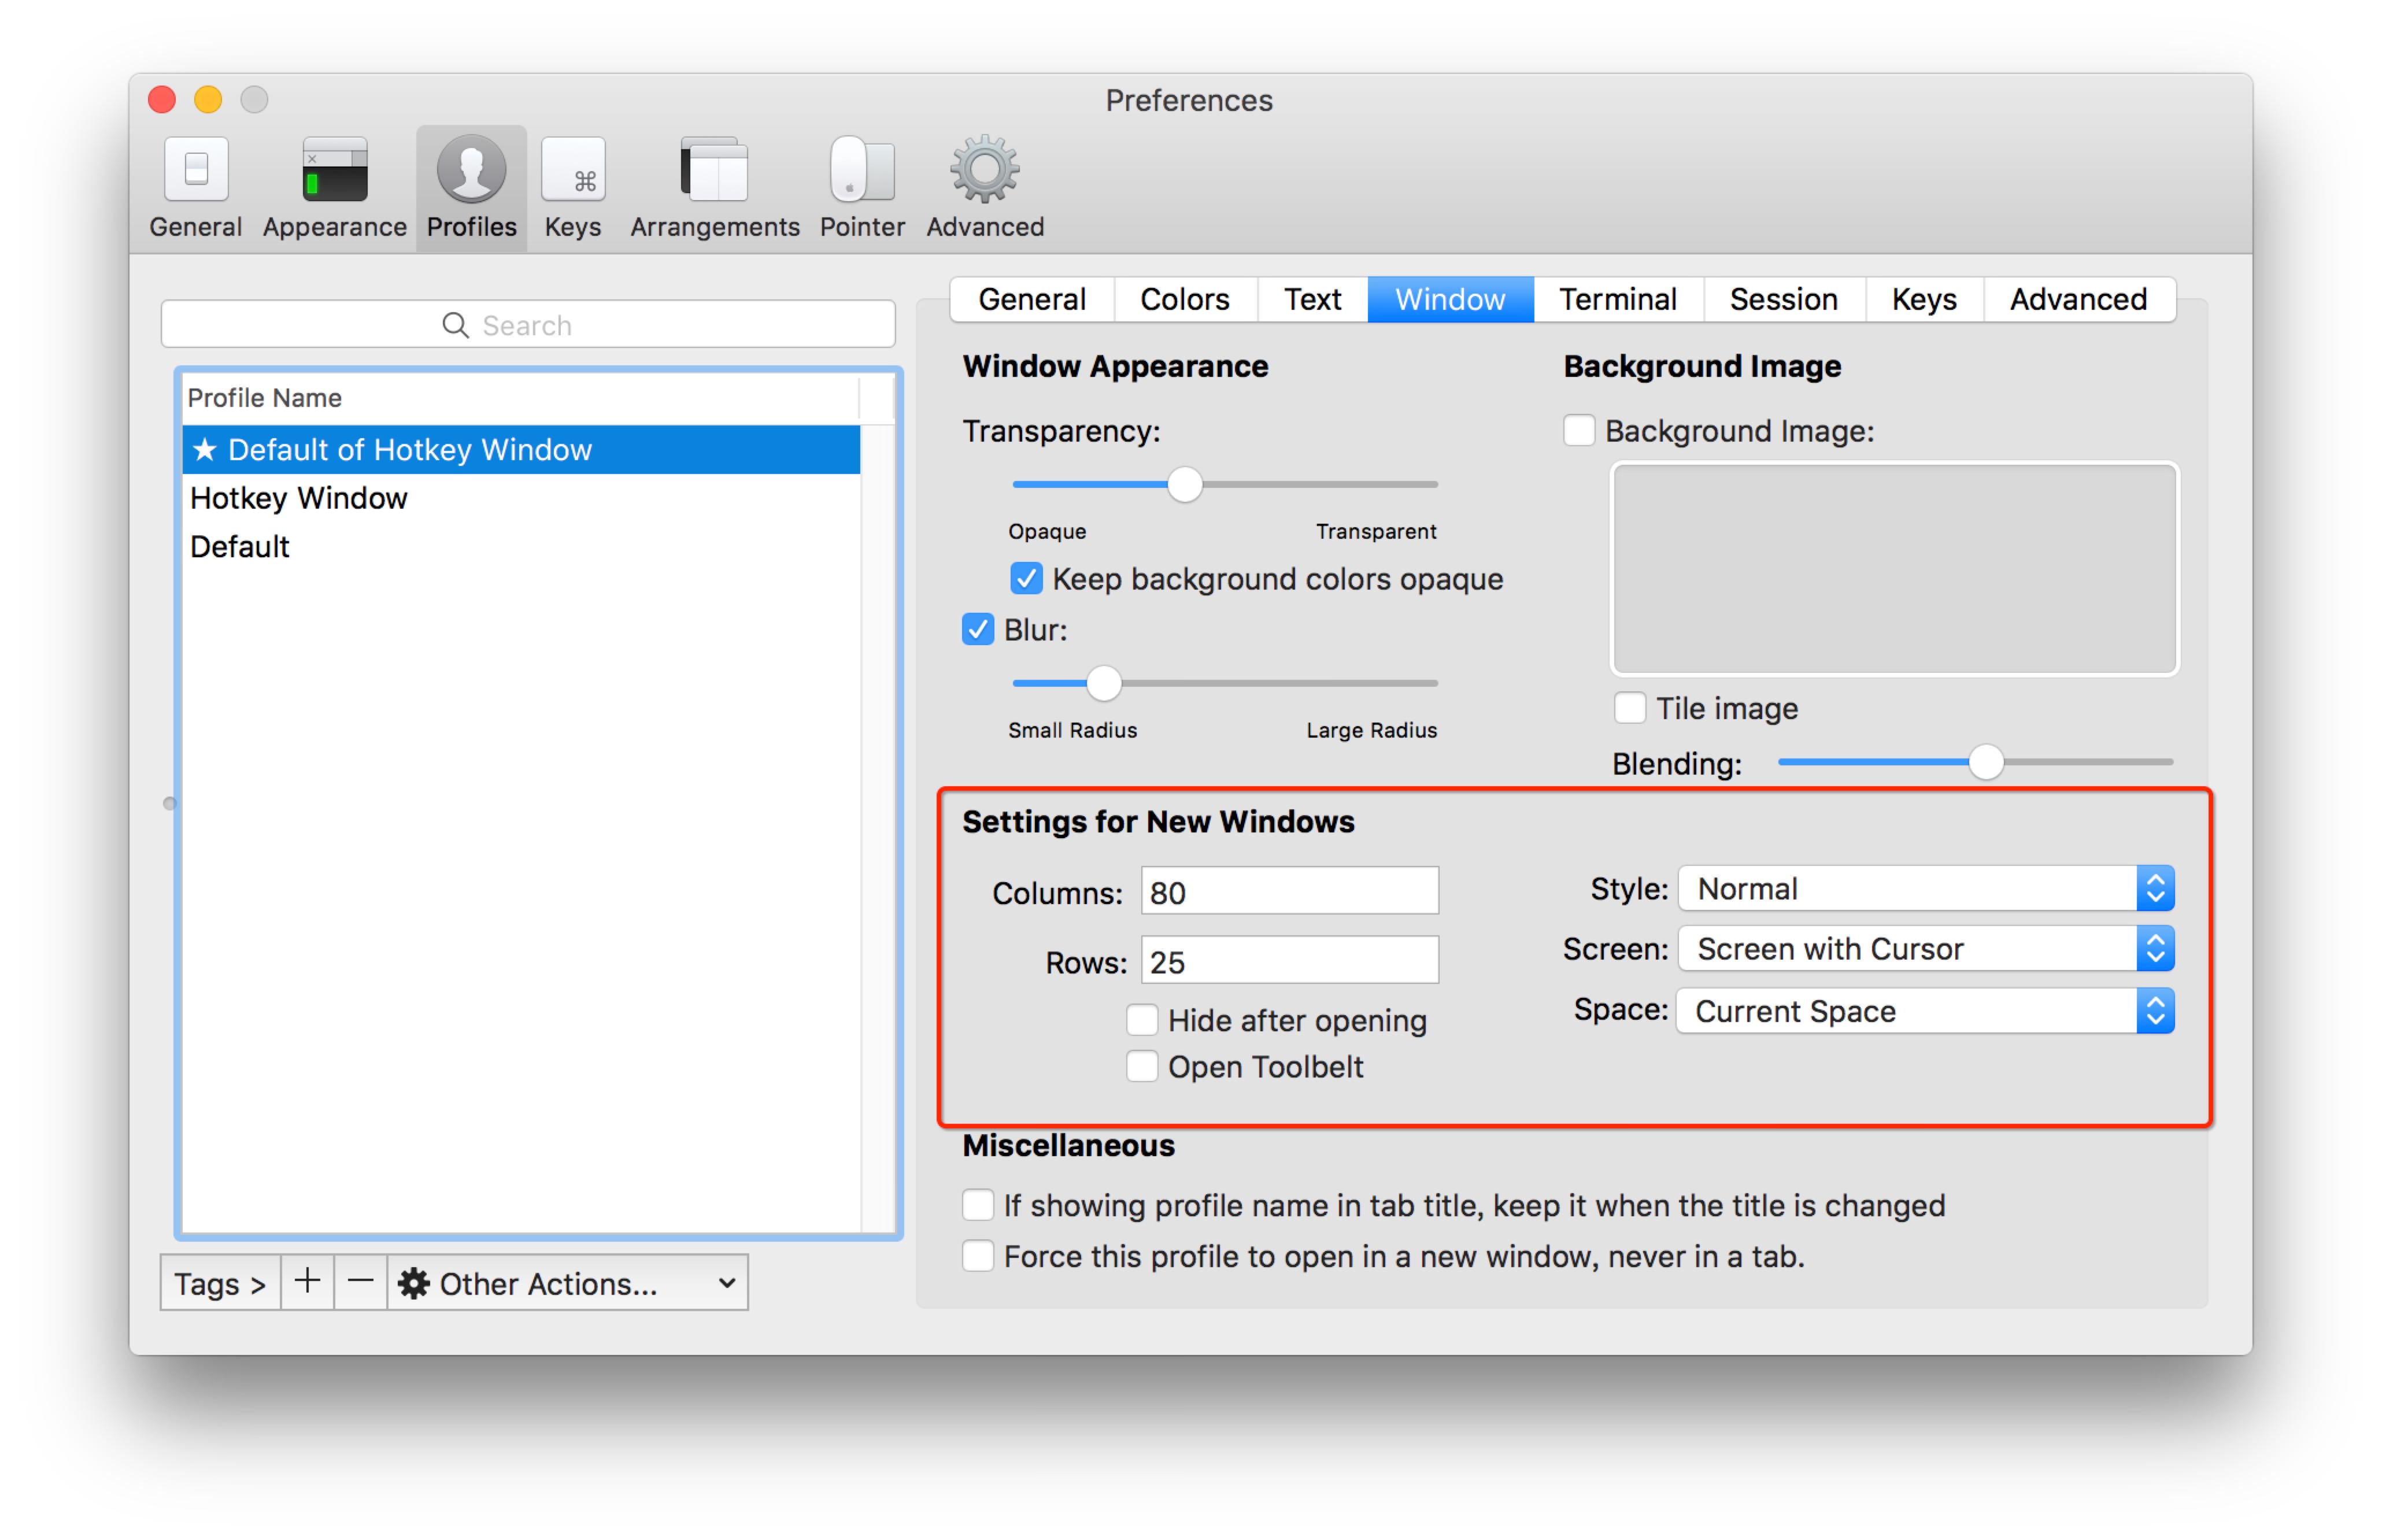Switch to the Terminal tab
The width and height of the screenshot is (2382, 1540).
1617,299
